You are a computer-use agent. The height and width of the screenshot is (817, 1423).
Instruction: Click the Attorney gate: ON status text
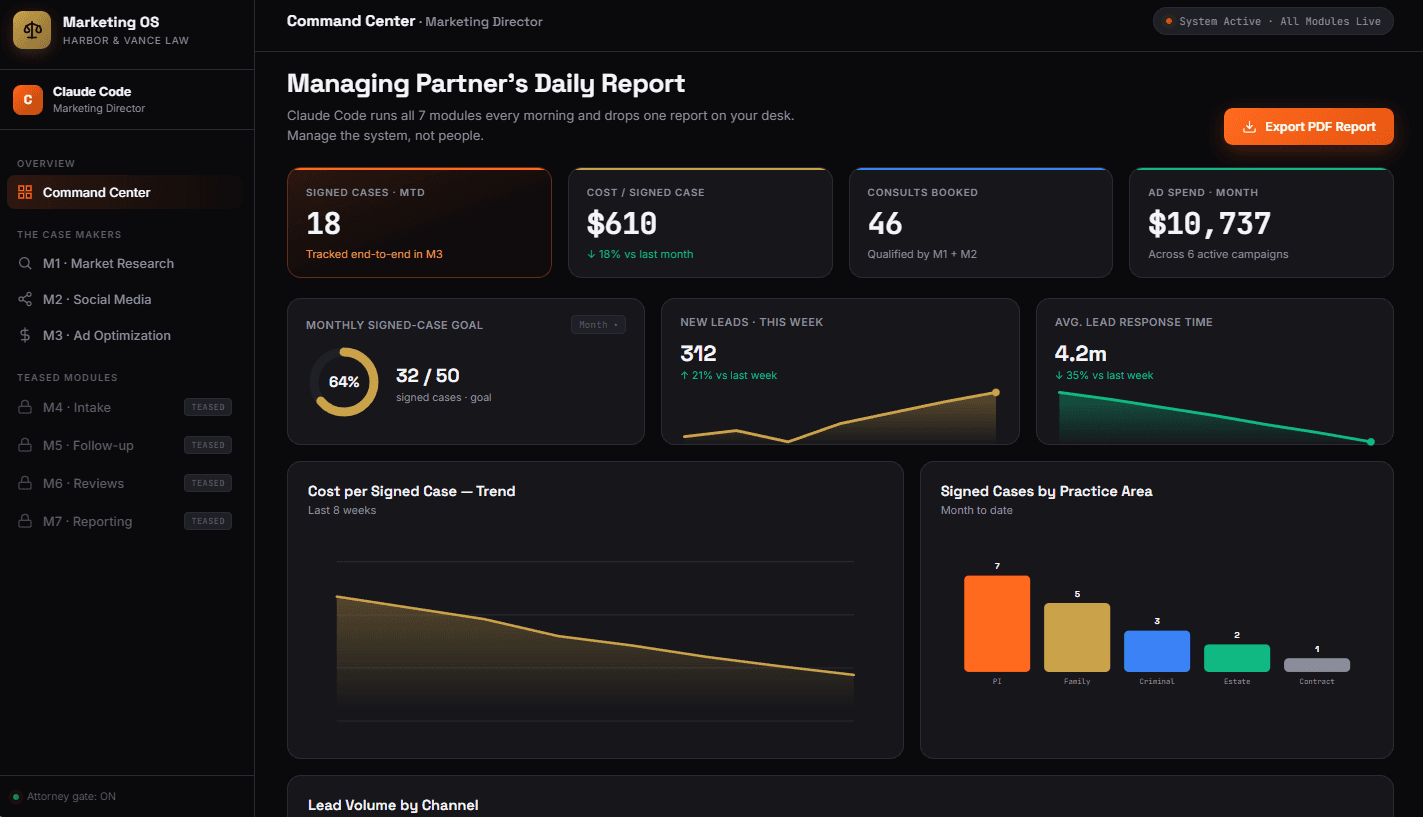point(71,797)
